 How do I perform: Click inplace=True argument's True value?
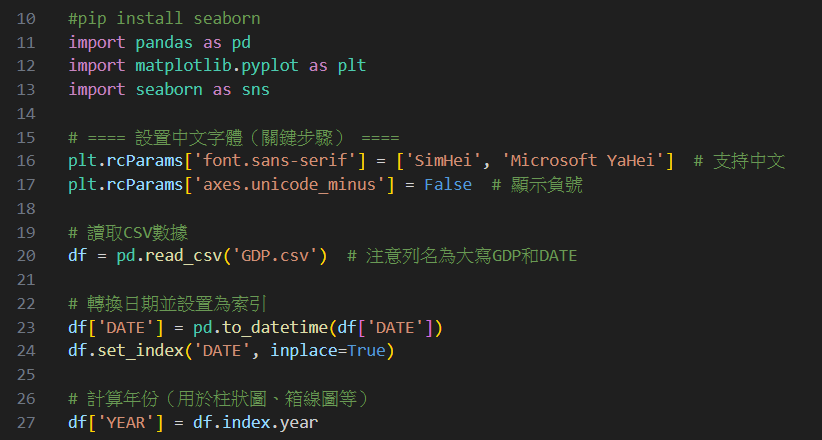pos(366,350)
